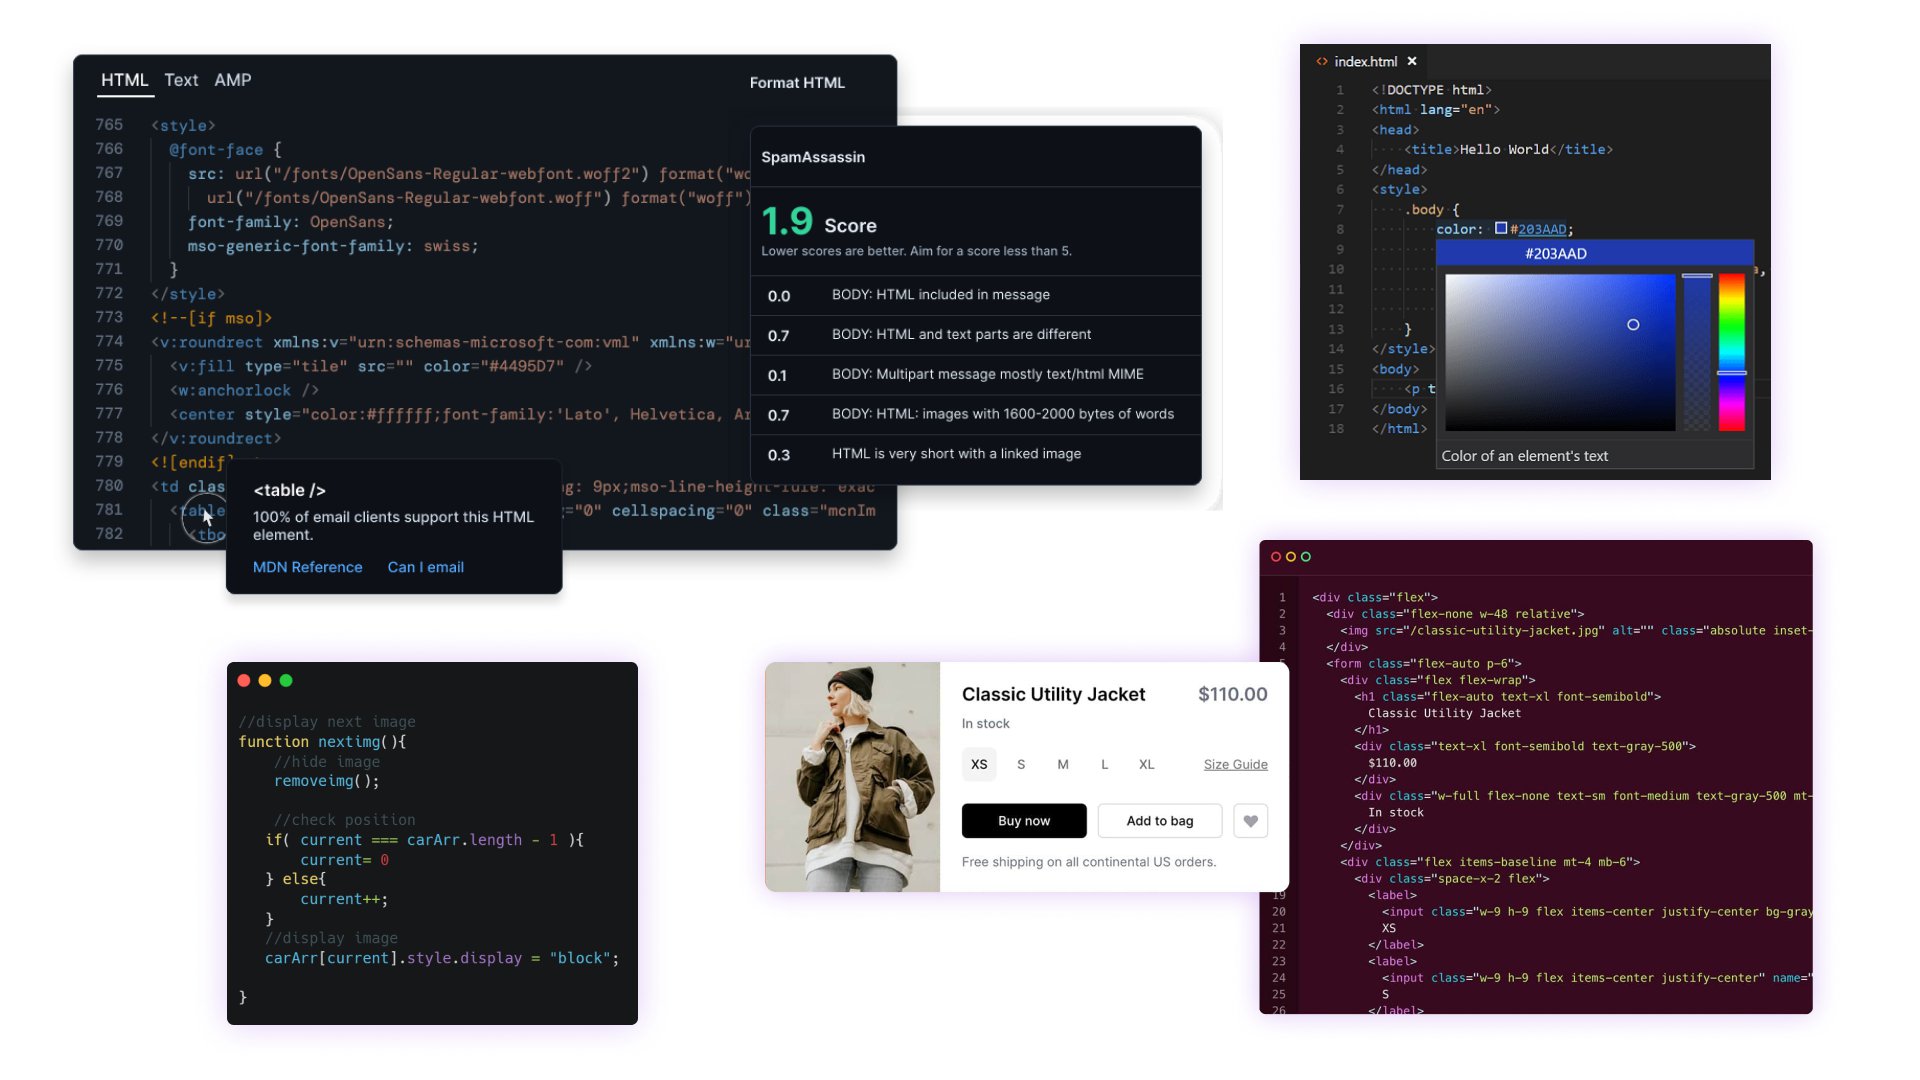Click the yellow dot on JavaScript window
This screenshot has height=1080, width=1920.
(x=265, y=680)
